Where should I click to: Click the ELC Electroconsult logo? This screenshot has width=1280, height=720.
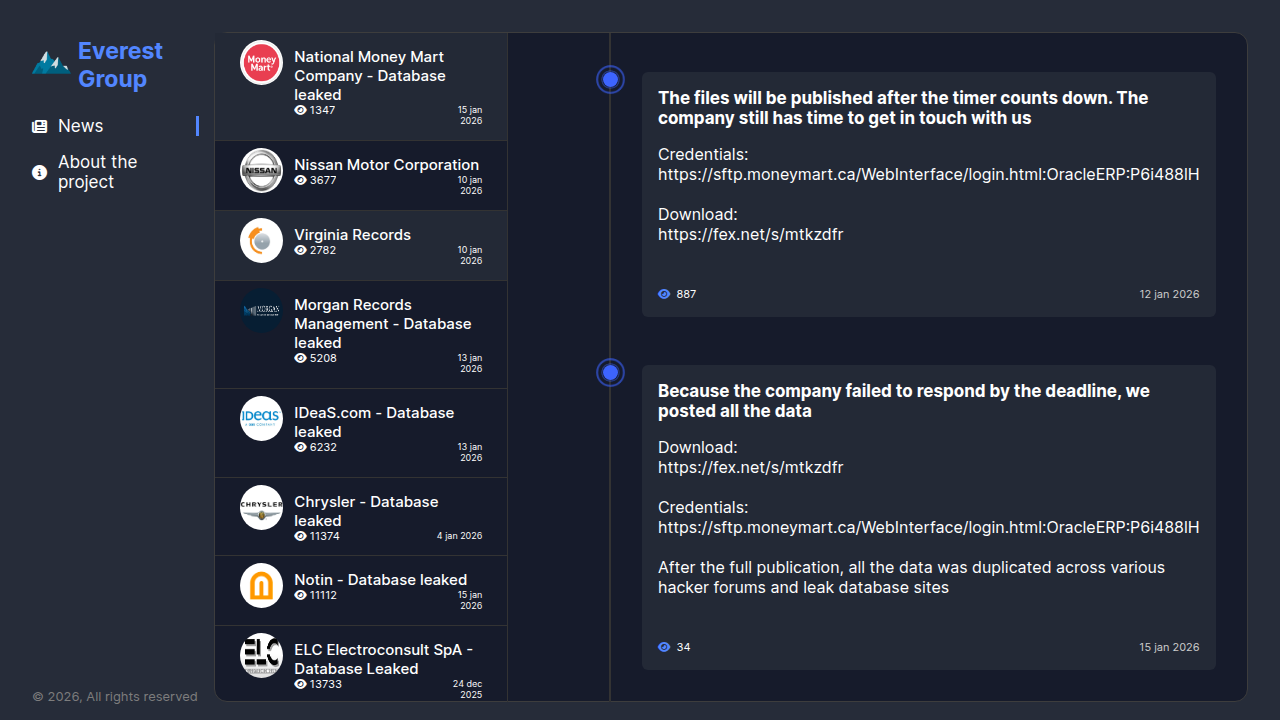click(x=261, y=655)
